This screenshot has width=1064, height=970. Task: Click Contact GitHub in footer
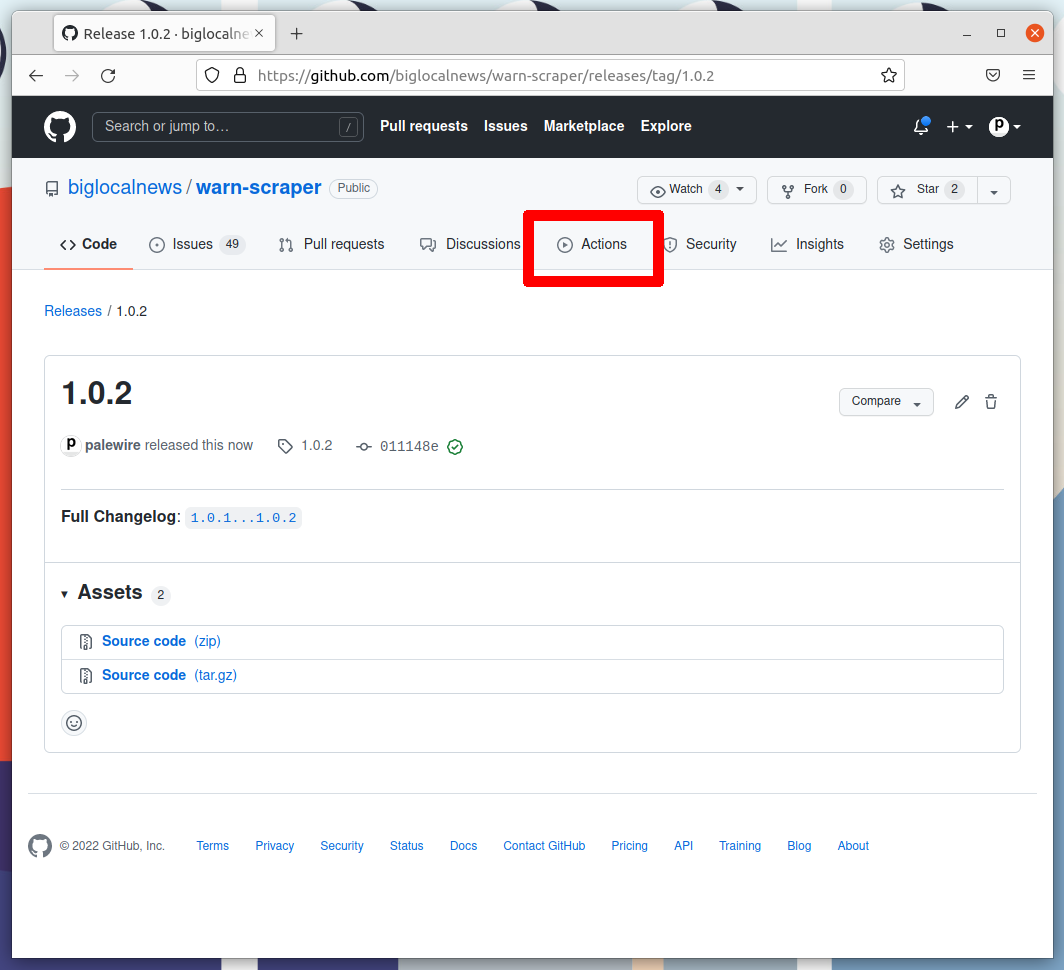(x=544, y=846)
